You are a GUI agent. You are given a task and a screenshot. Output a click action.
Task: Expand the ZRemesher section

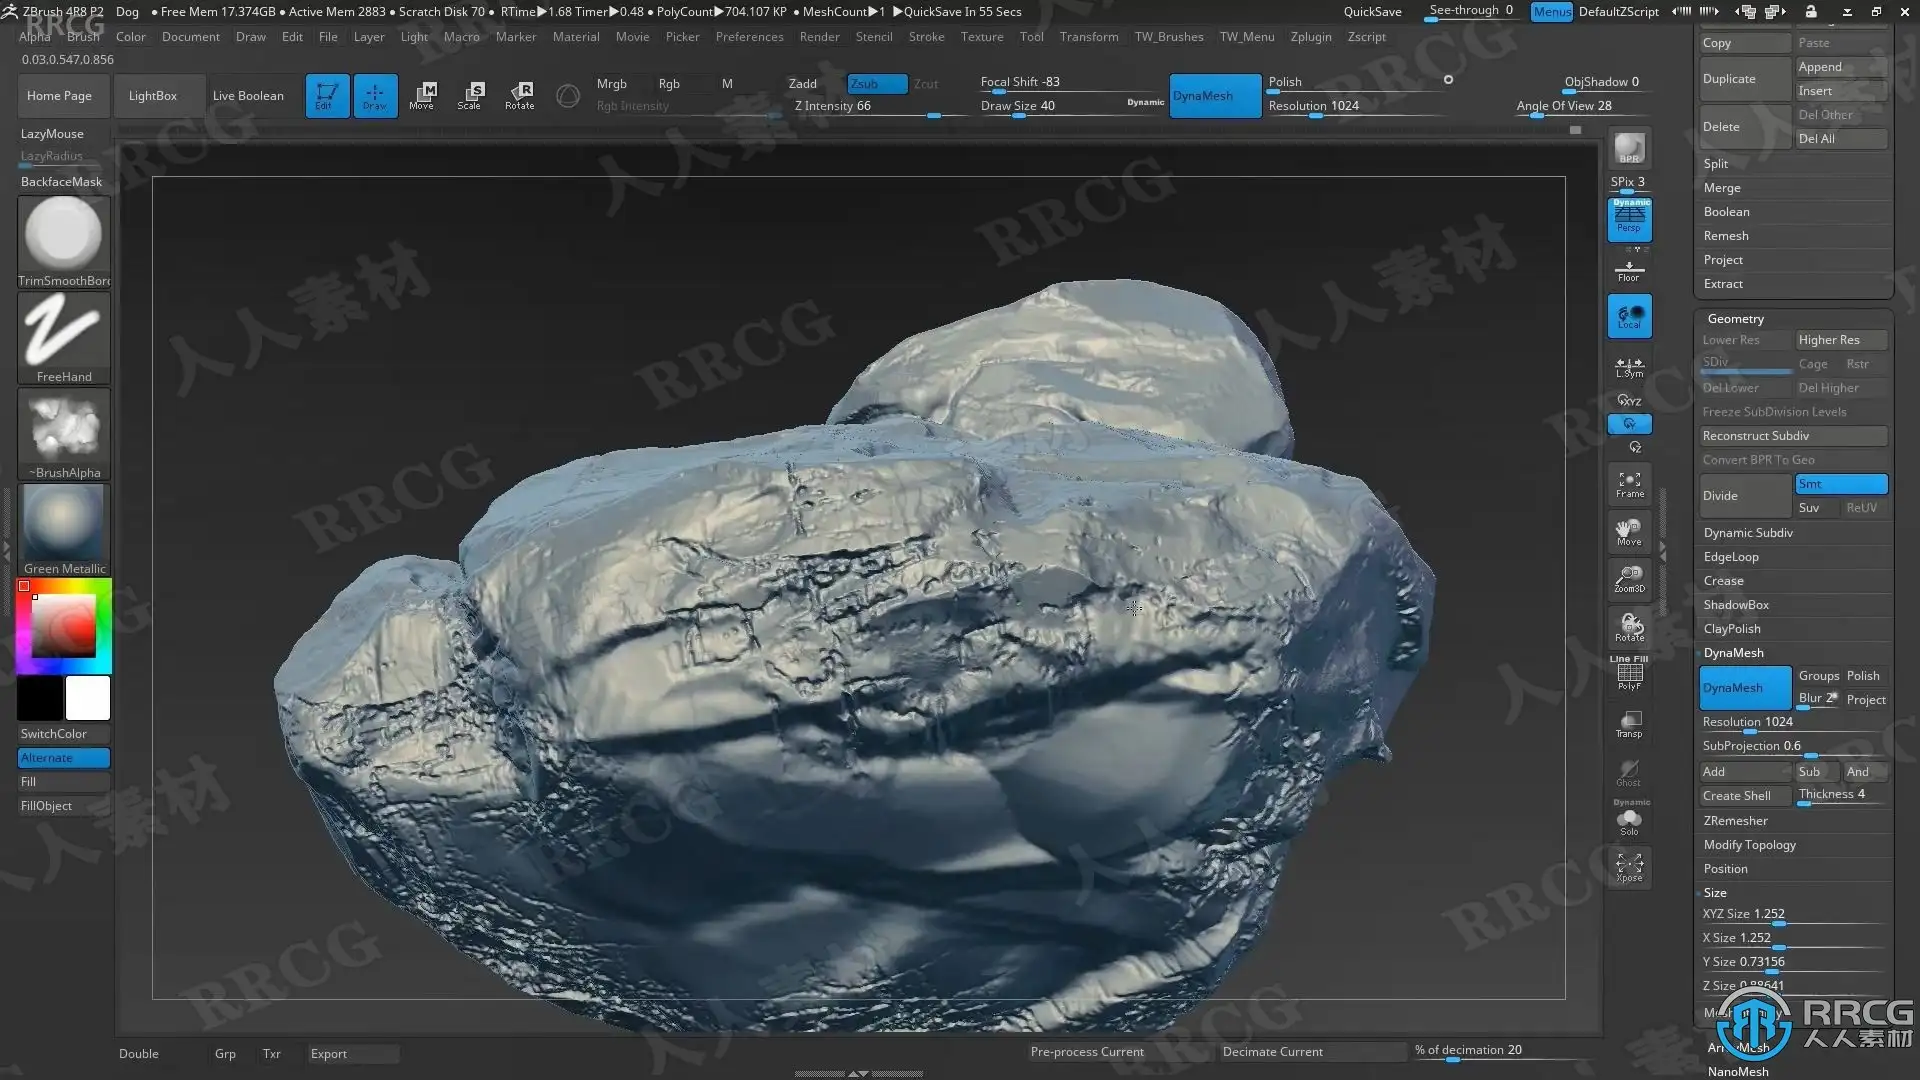(1735, 821)
